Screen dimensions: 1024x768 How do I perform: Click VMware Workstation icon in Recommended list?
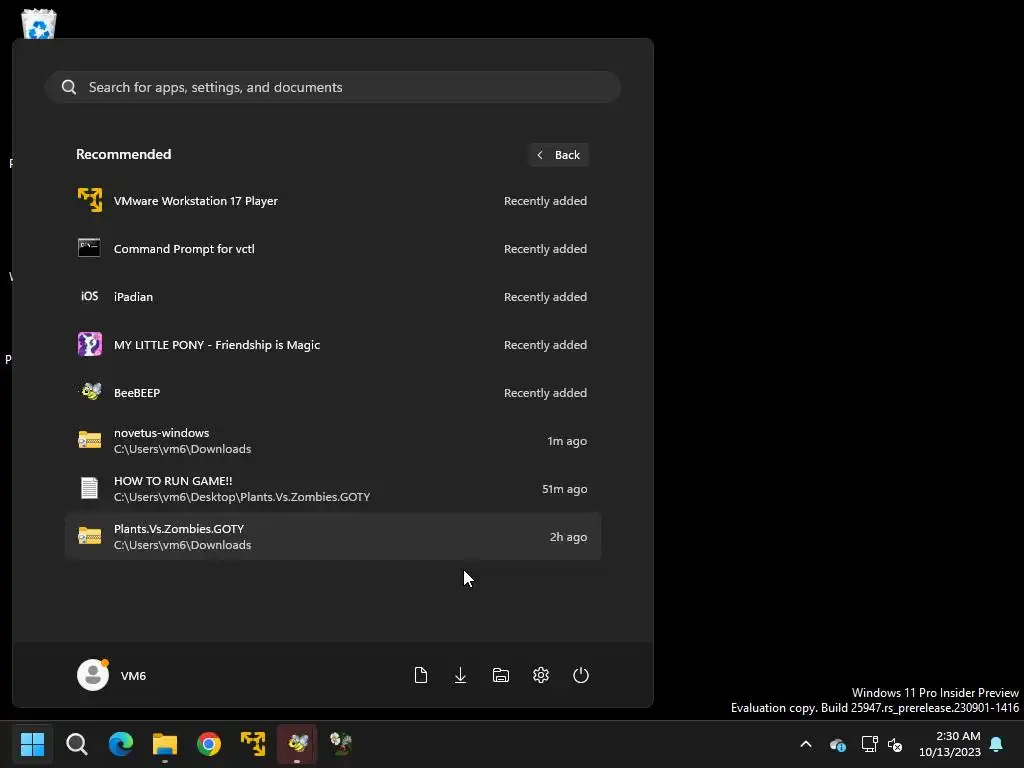[89, 200]
